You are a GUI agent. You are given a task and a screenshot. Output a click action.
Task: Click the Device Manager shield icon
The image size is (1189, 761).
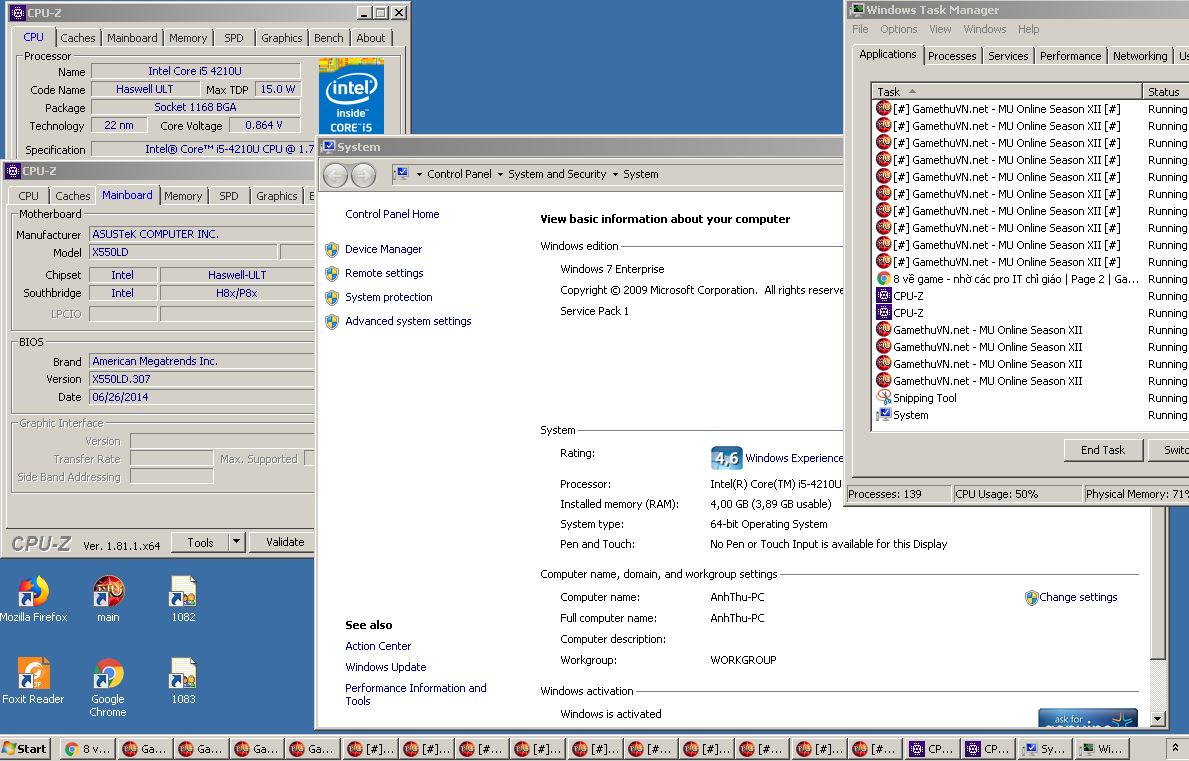tap(331, 249)
